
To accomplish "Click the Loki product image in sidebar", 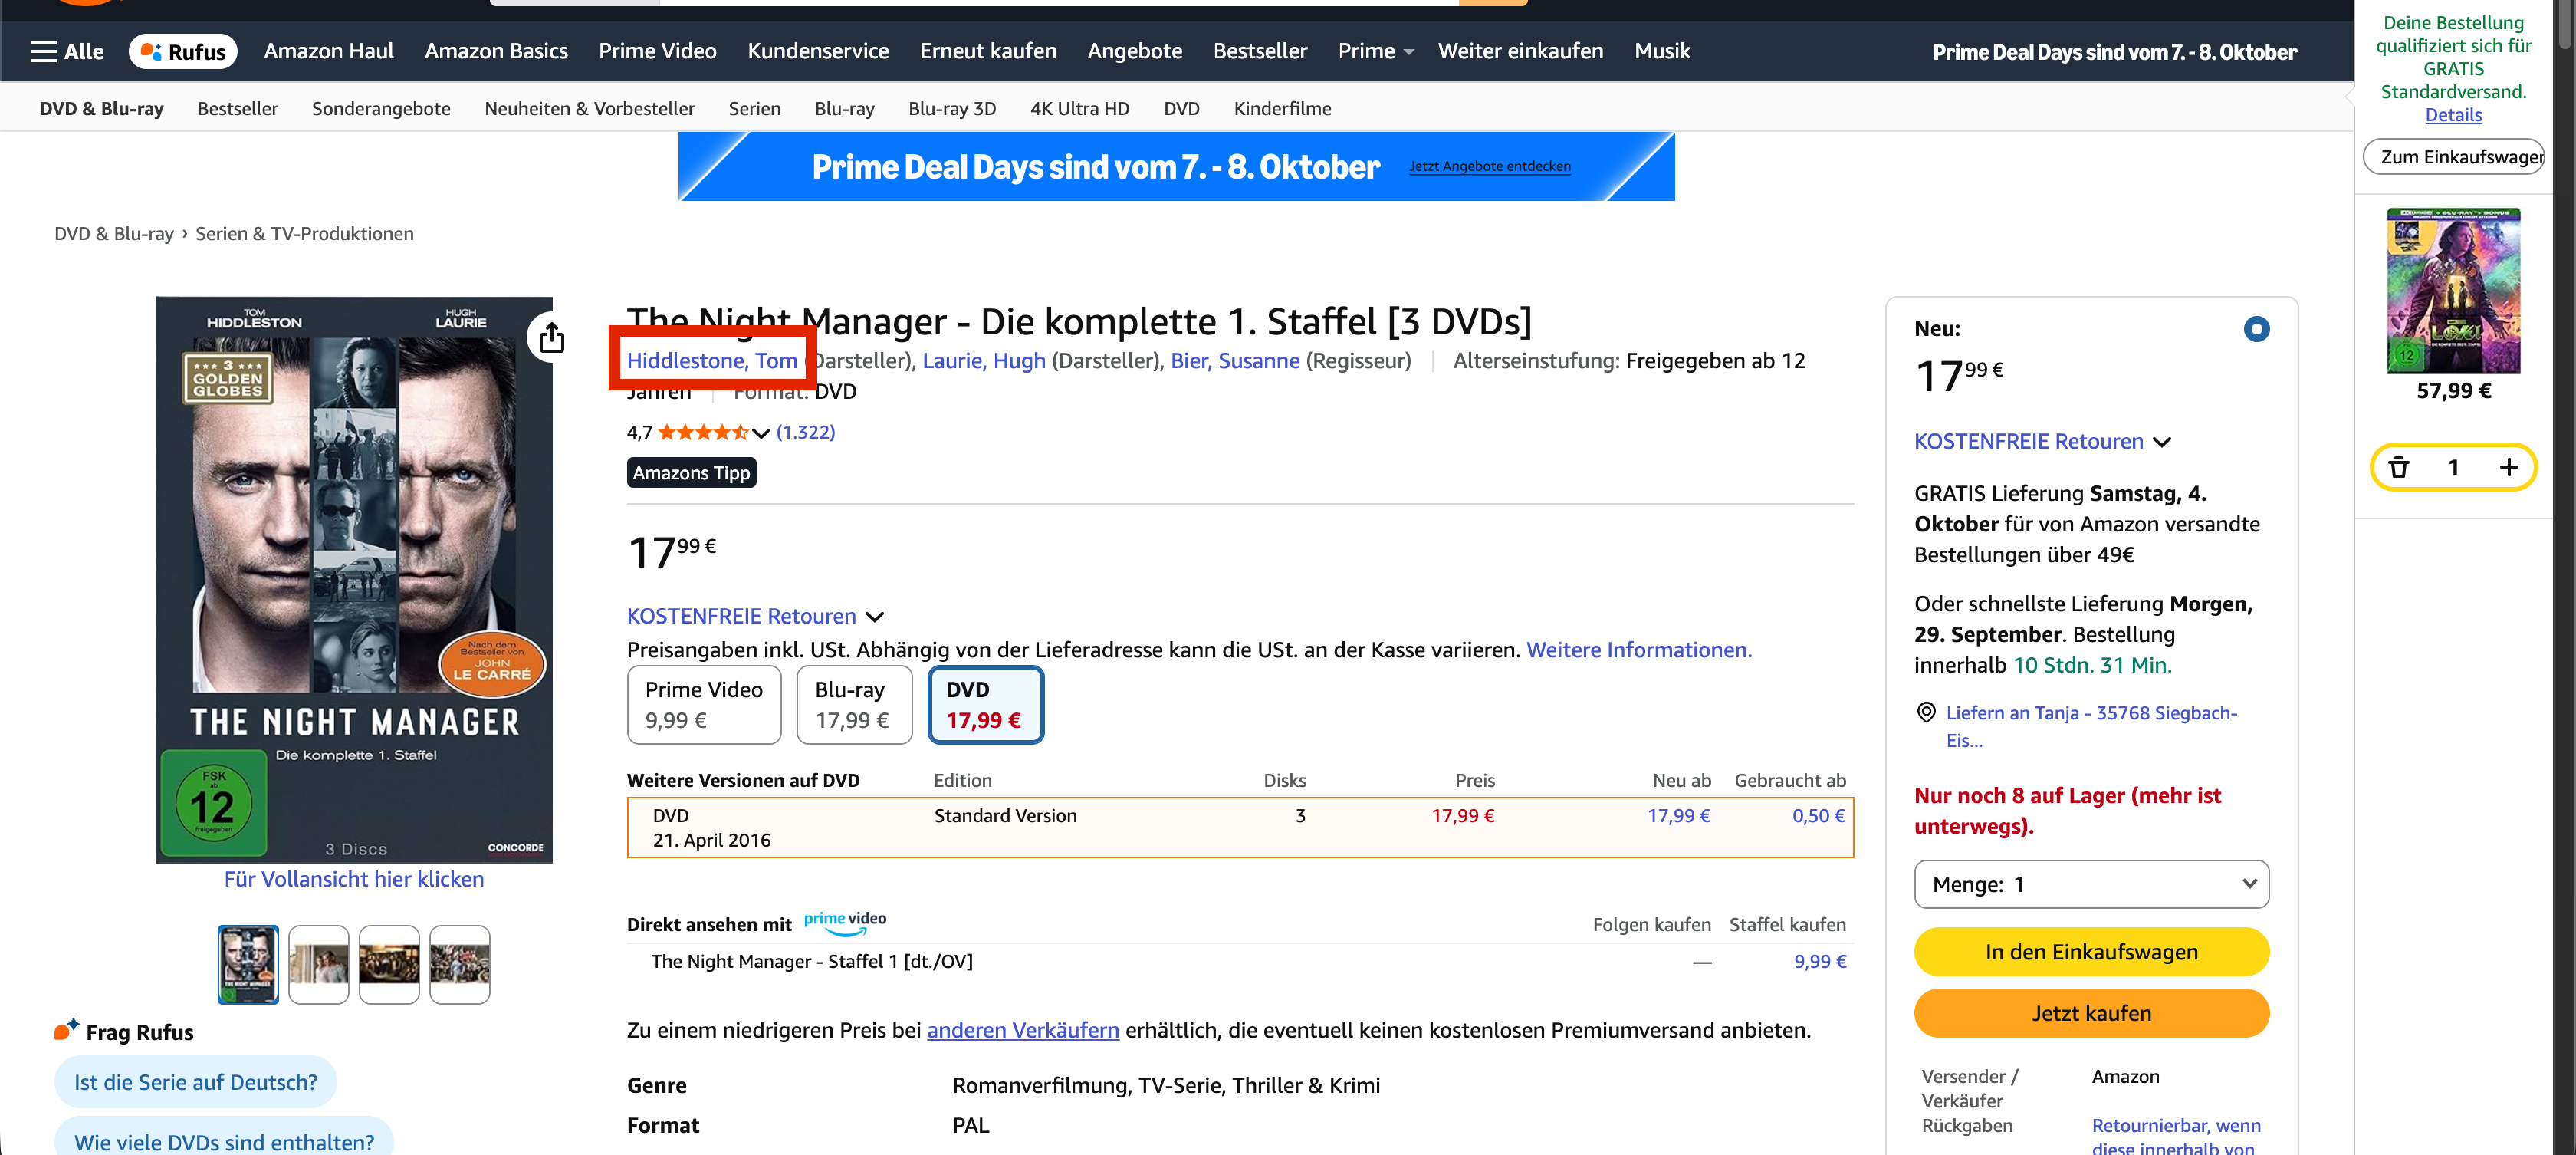I will coord(2452,290).
